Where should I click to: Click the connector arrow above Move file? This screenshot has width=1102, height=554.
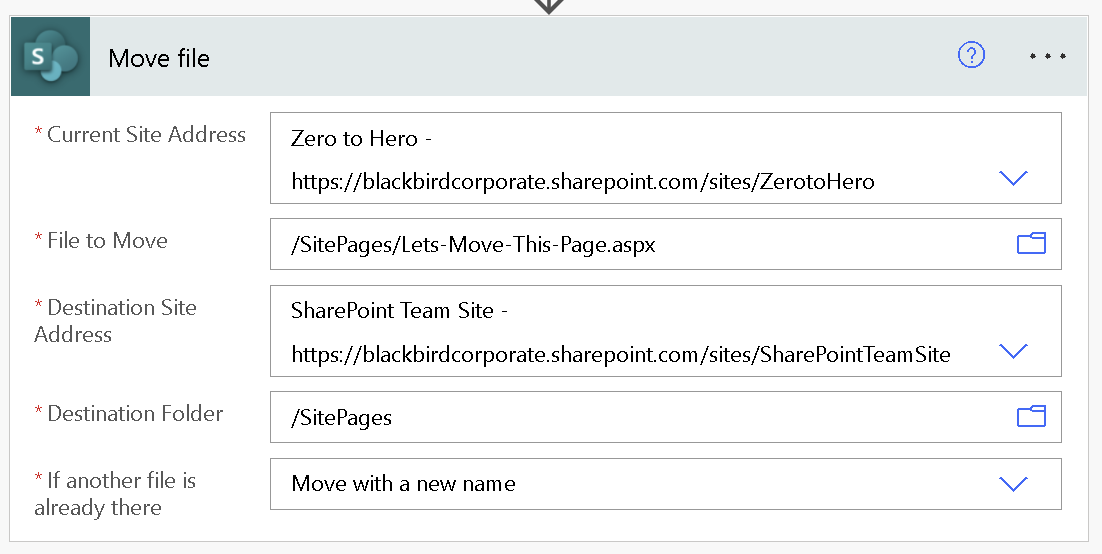click(549, 6)
